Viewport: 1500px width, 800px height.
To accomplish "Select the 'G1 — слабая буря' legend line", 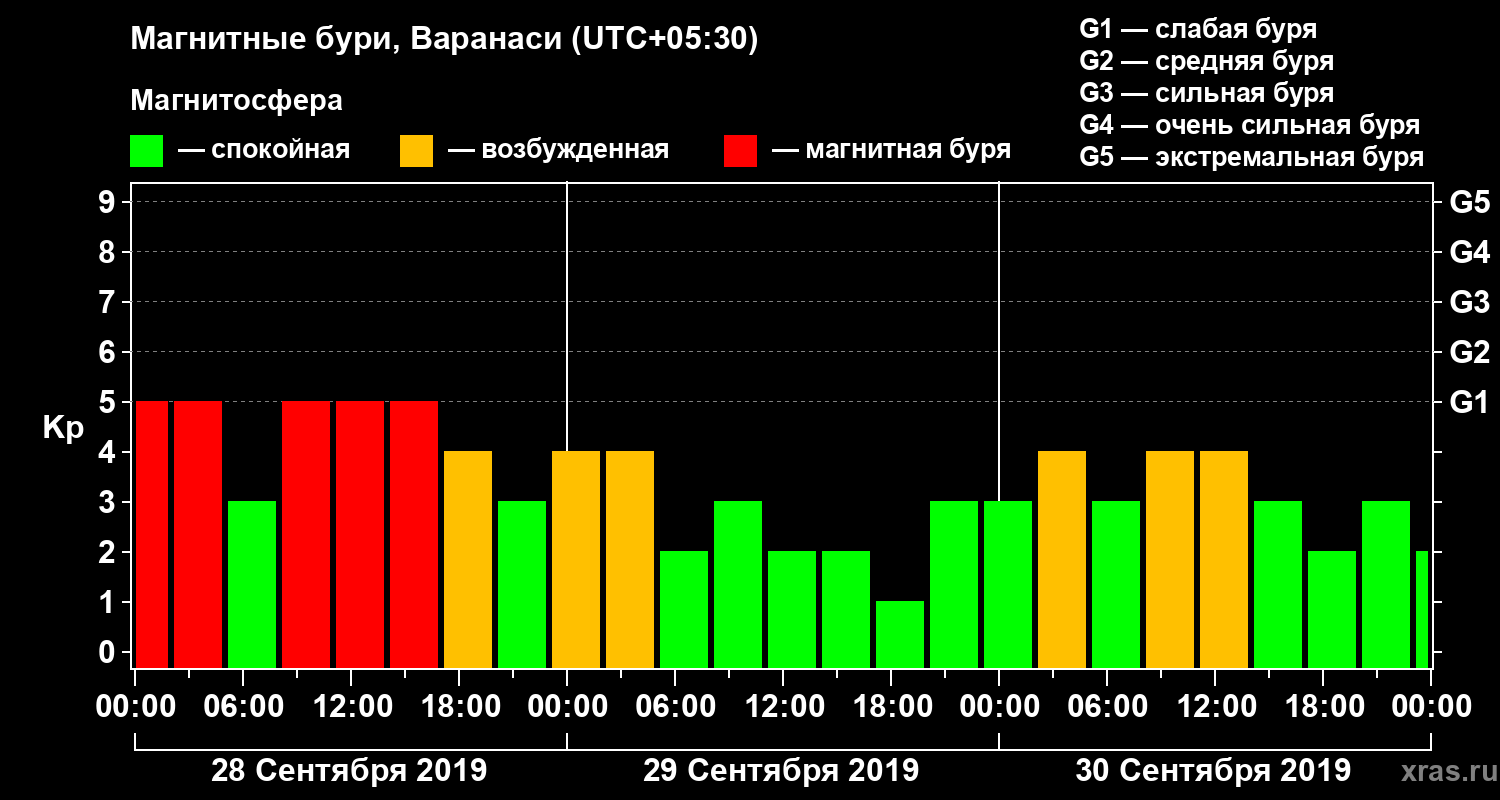I will pyautogui.click(x=1198, y=29).
